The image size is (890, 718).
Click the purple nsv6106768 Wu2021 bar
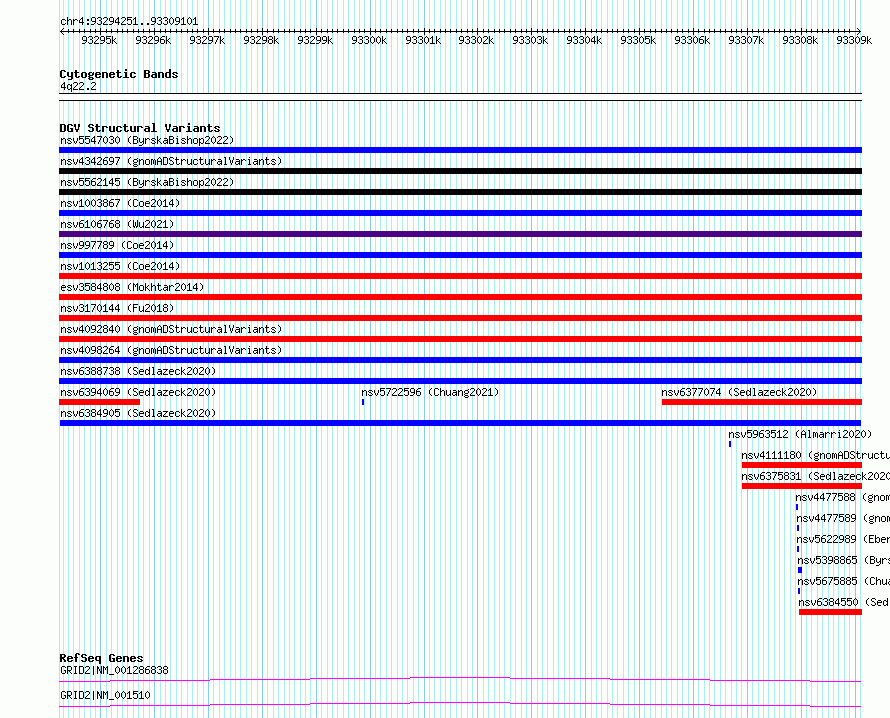(x=460, y=234)
